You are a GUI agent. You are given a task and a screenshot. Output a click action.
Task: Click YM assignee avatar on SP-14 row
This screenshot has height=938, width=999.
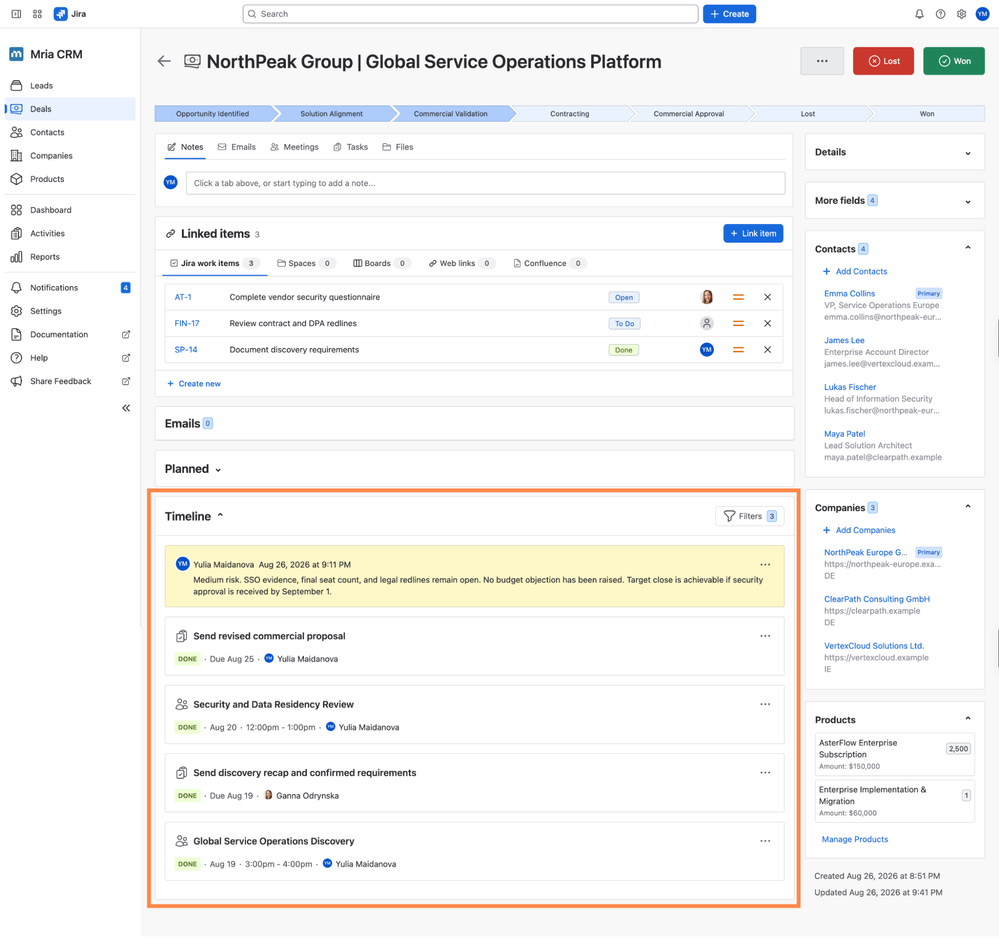coord(707,350)
